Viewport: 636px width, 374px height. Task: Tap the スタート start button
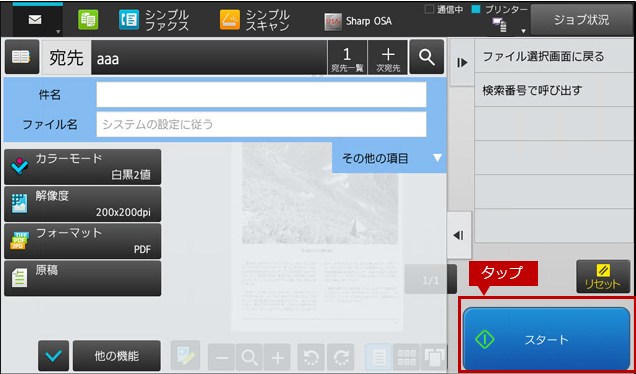(x=546, y=339)
